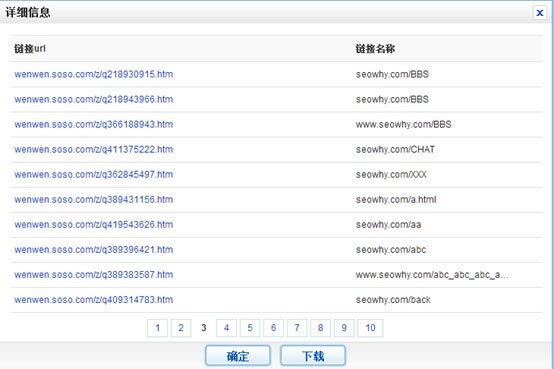Select current page number 3
The image size is (554, 369).
[x=204, y=328]
